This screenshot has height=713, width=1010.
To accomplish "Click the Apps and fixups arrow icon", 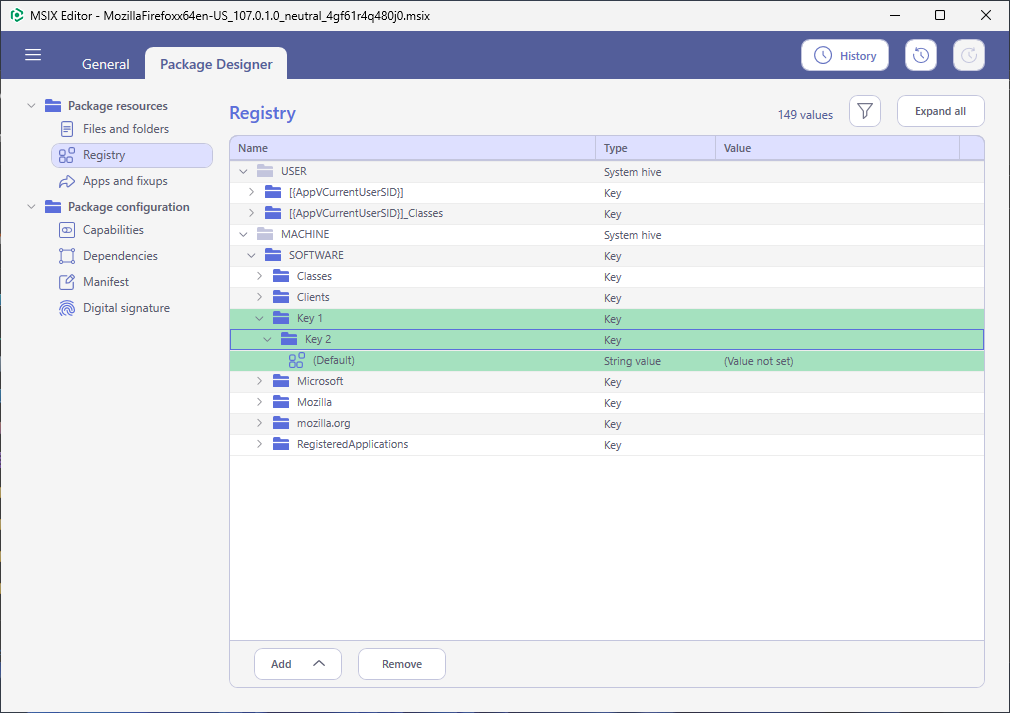I will click(x=67, y=182).
